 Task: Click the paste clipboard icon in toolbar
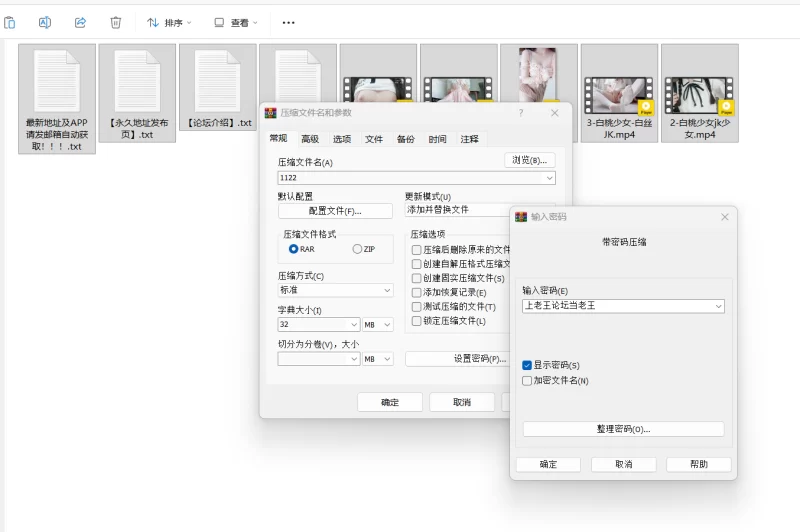10,22
